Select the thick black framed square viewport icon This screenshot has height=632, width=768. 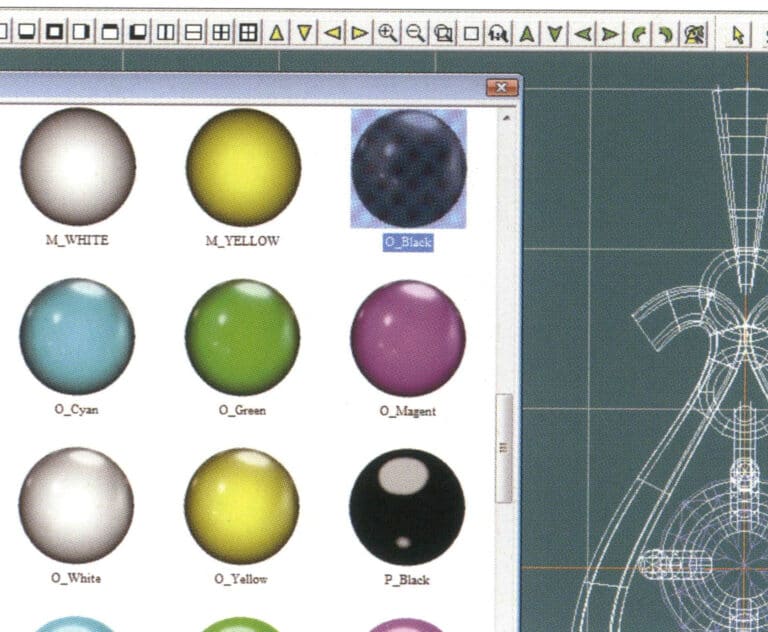[x=54, y=32]
